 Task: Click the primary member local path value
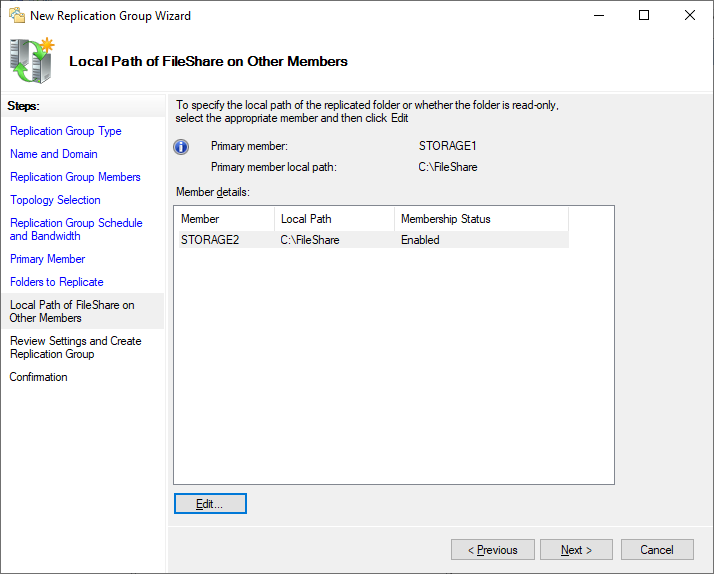point(448,167)
